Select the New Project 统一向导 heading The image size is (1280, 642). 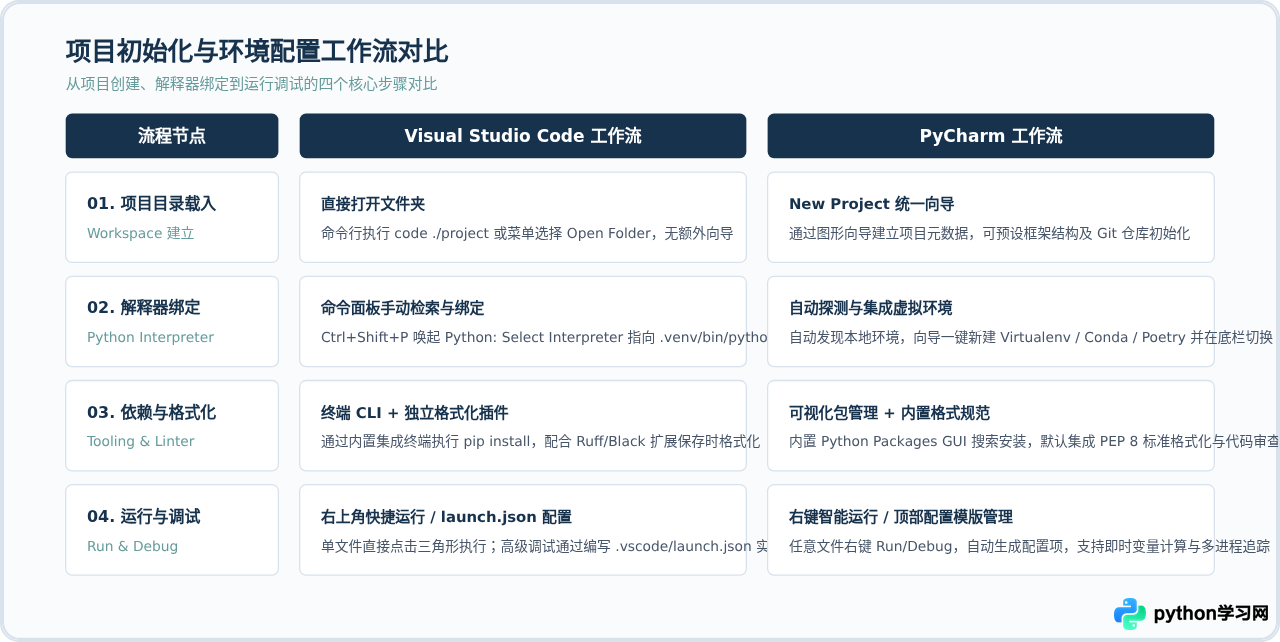point(872,203)
